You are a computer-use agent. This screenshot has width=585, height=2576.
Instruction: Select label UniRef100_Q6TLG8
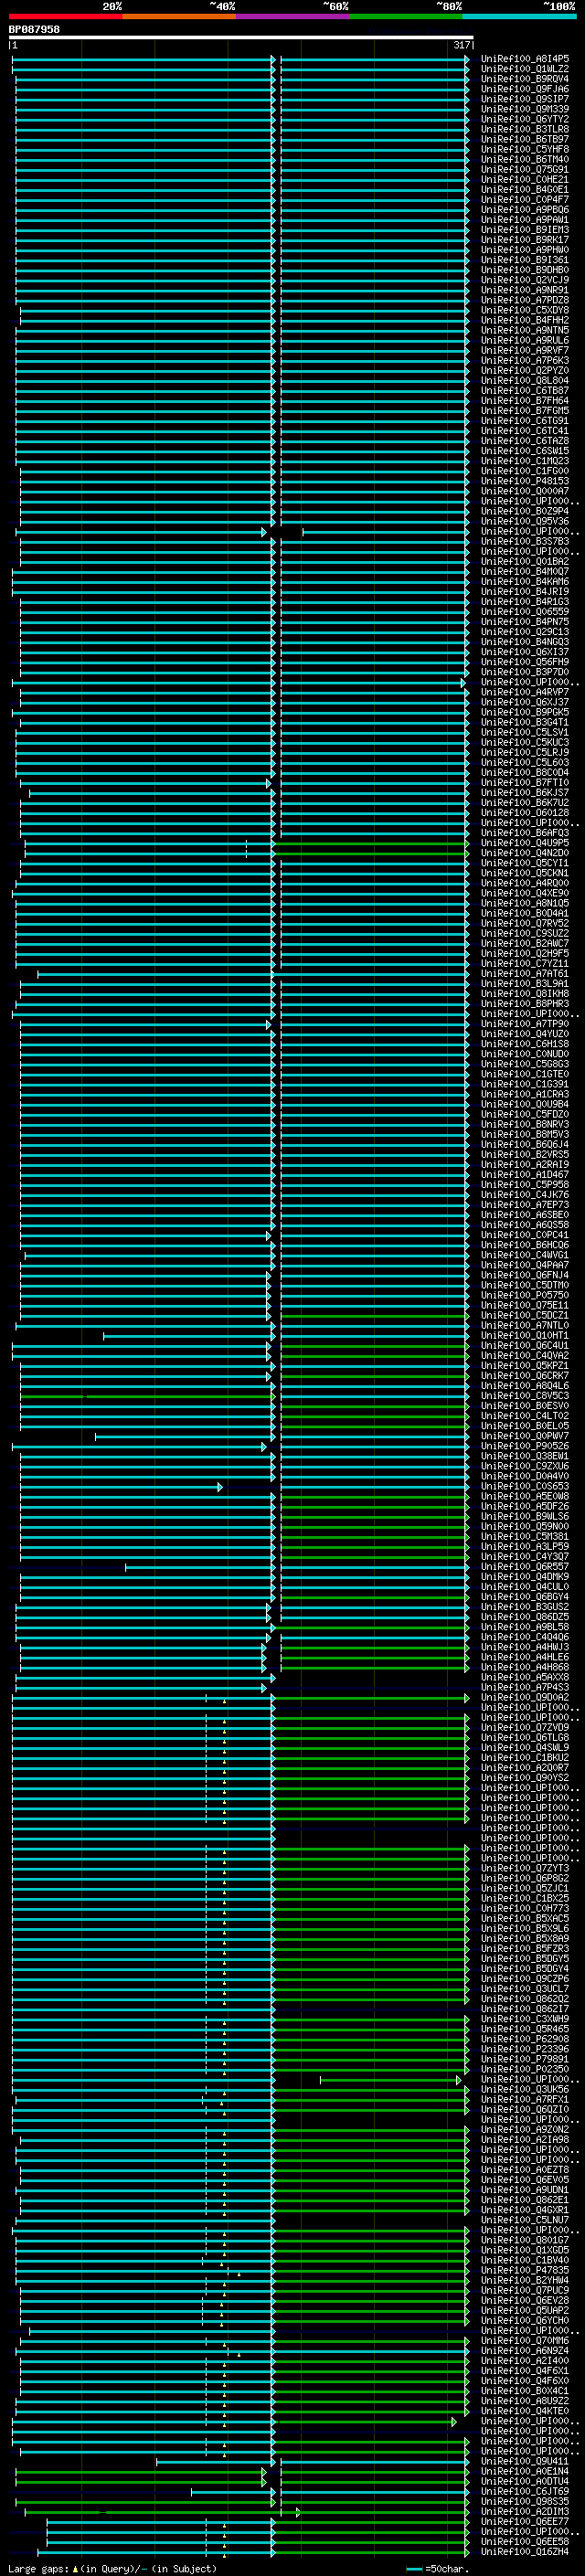tap(525, 1738)
